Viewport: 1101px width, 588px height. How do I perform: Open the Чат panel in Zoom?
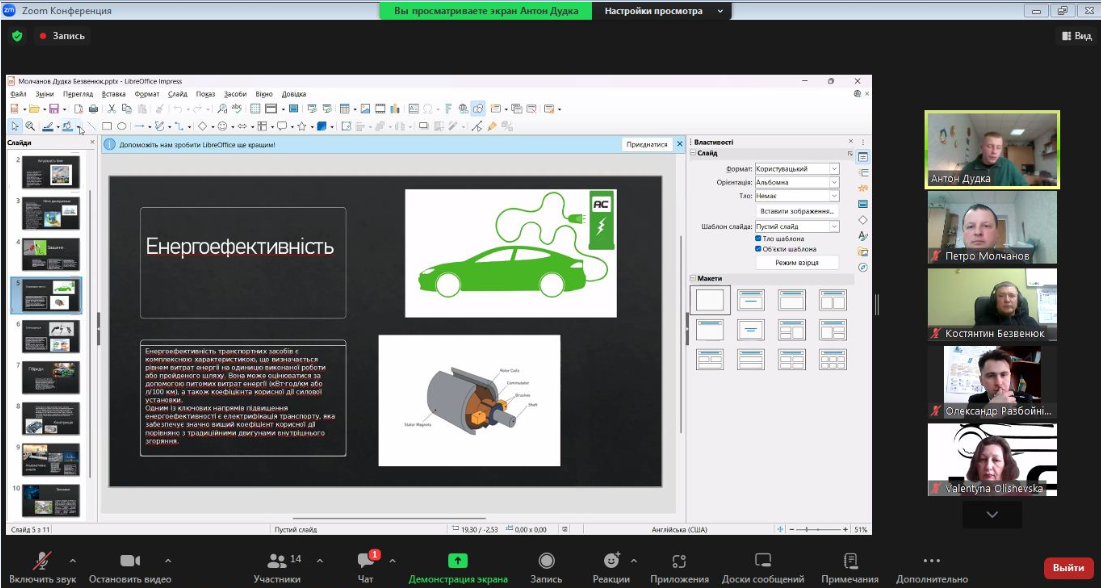click(365, 561)
